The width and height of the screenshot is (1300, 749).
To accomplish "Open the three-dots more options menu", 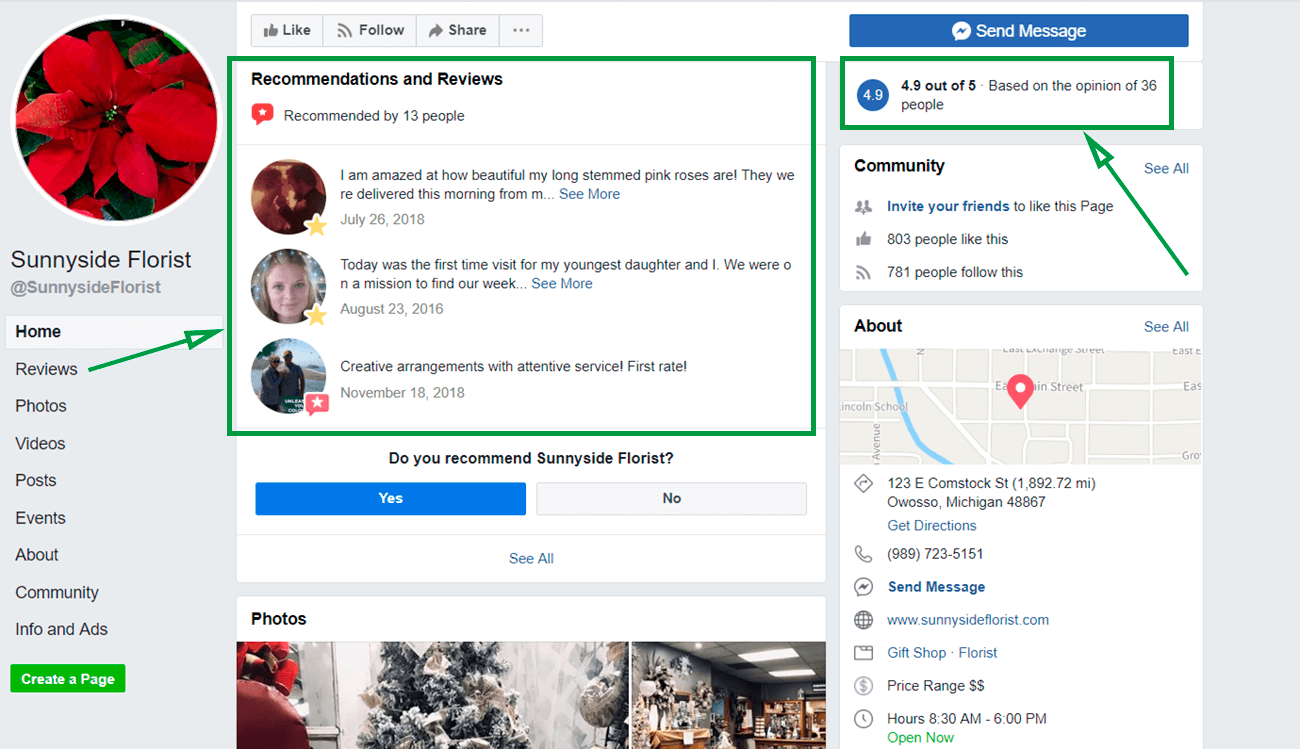I will coord(521,30).
